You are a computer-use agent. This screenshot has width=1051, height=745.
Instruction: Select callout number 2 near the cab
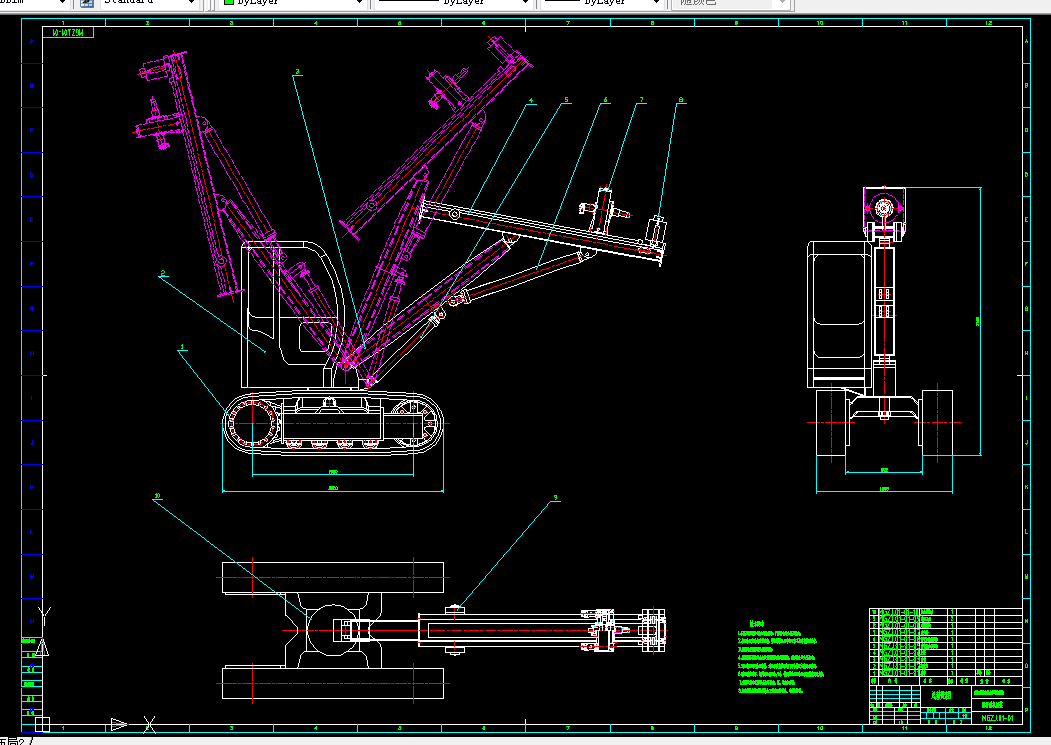(x=163, y=273)
